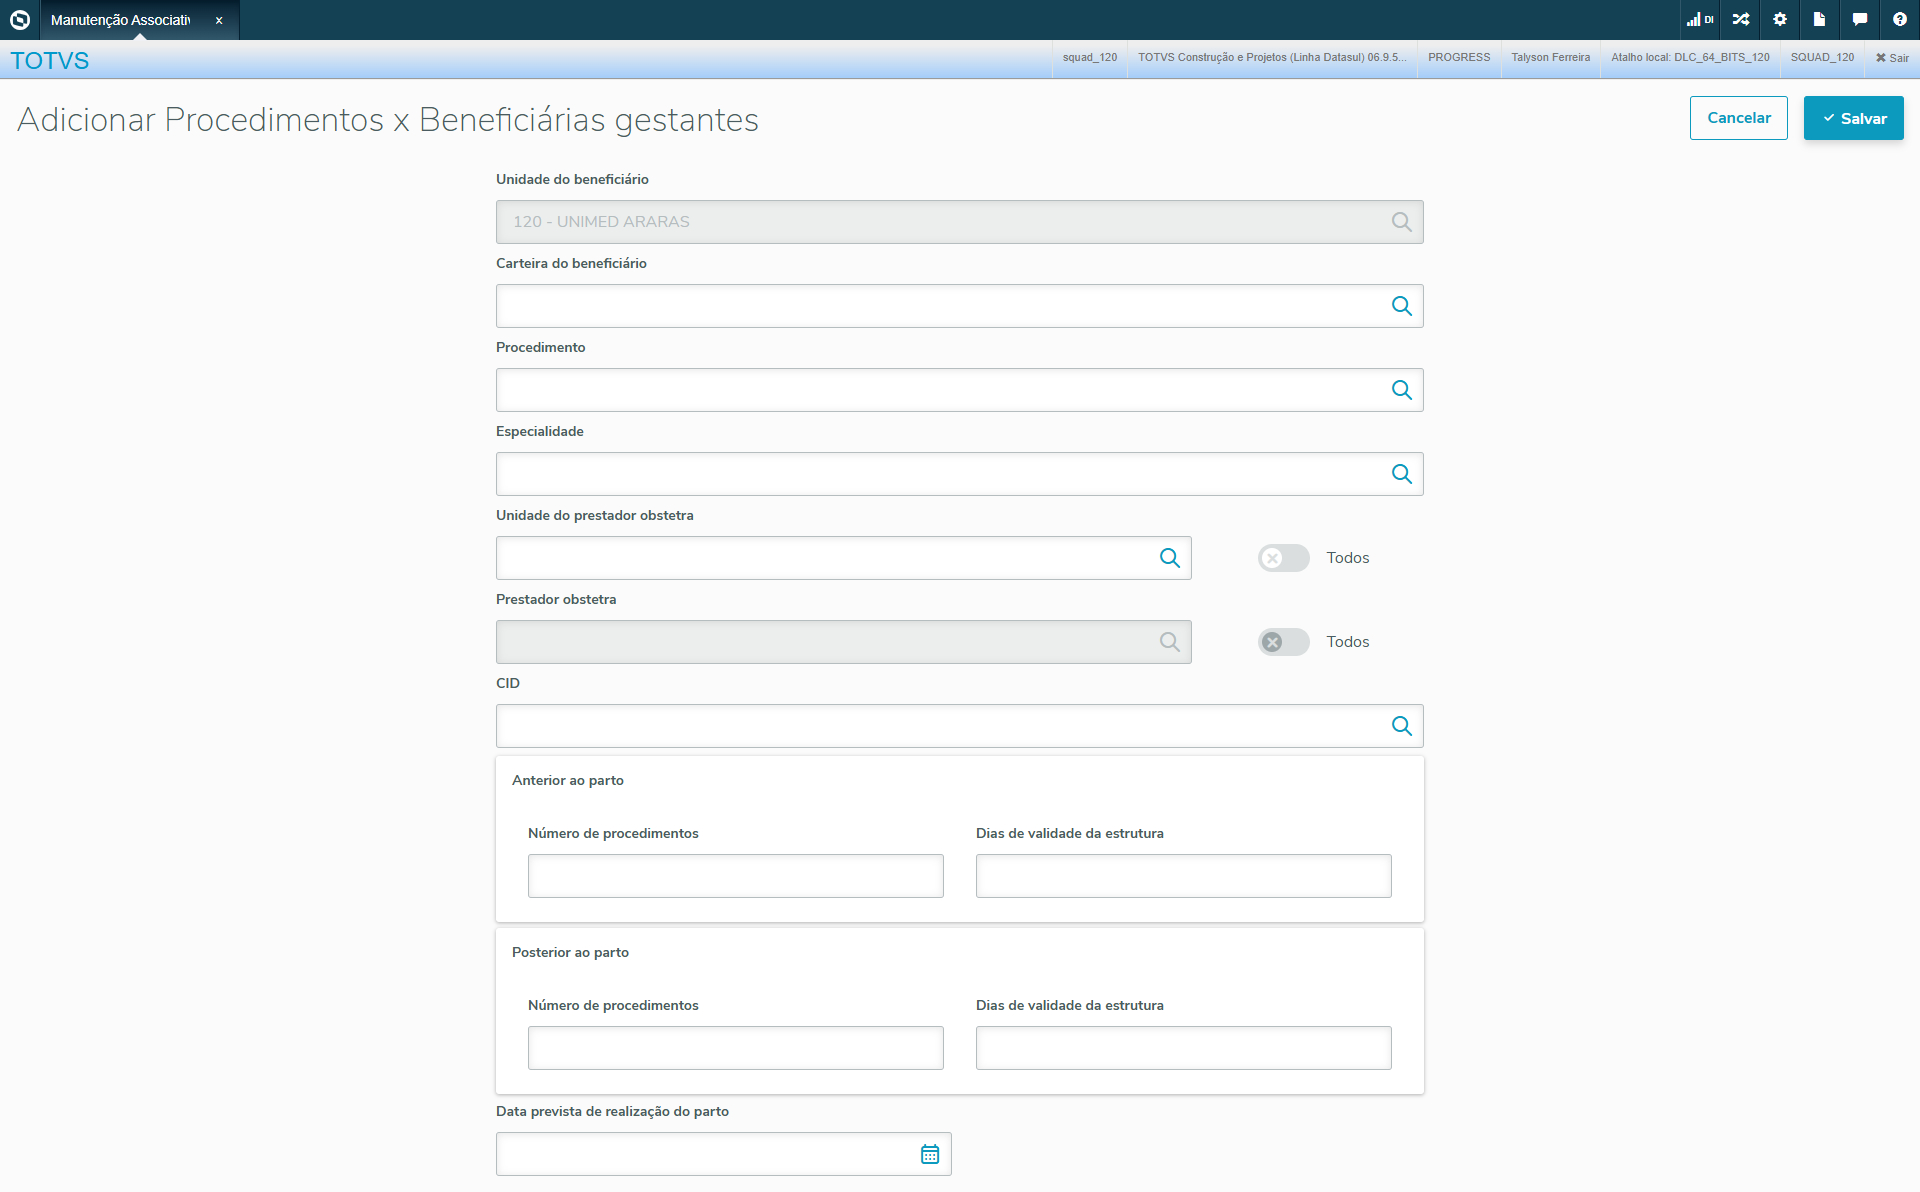Open Procedimento lookup magnifier
The image size is (1920, 1192).
[1401, 390]
